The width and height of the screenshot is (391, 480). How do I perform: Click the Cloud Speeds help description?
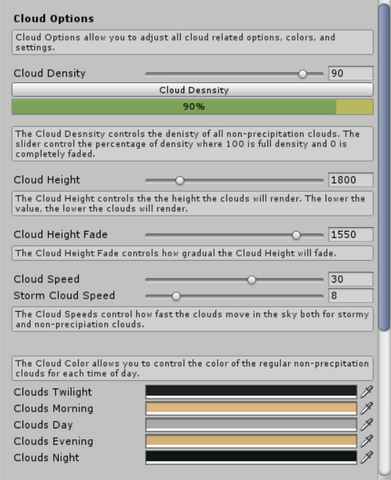click(x=193, y=319)
